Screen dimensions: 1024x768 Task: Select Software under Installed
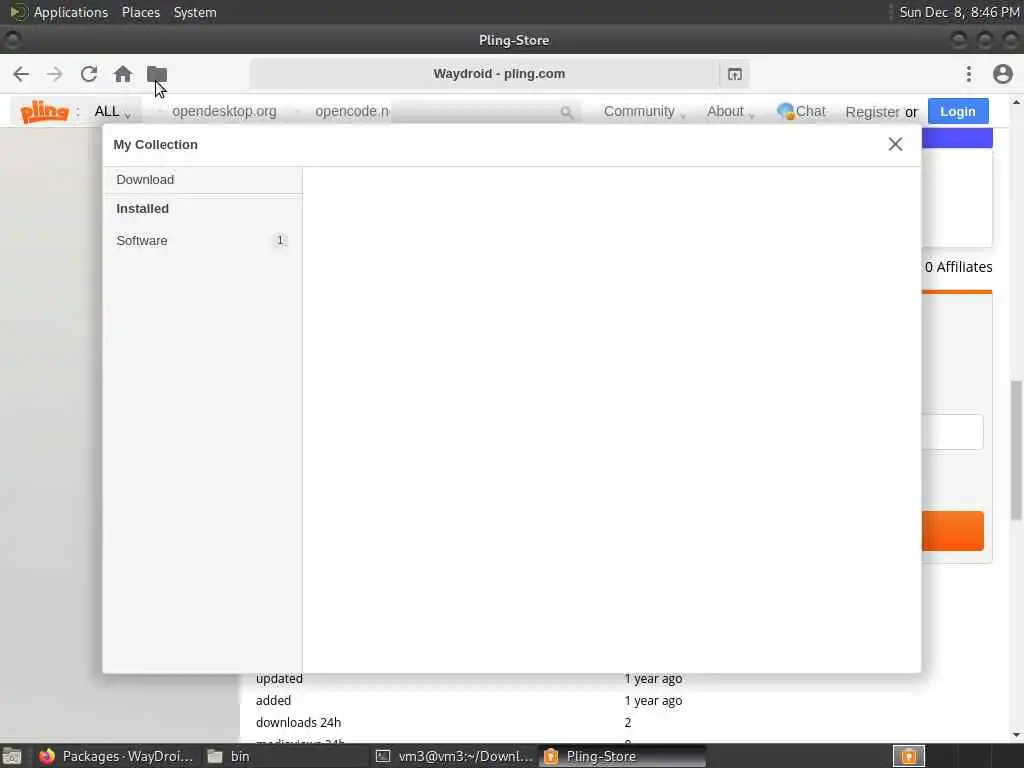[202, 240]
